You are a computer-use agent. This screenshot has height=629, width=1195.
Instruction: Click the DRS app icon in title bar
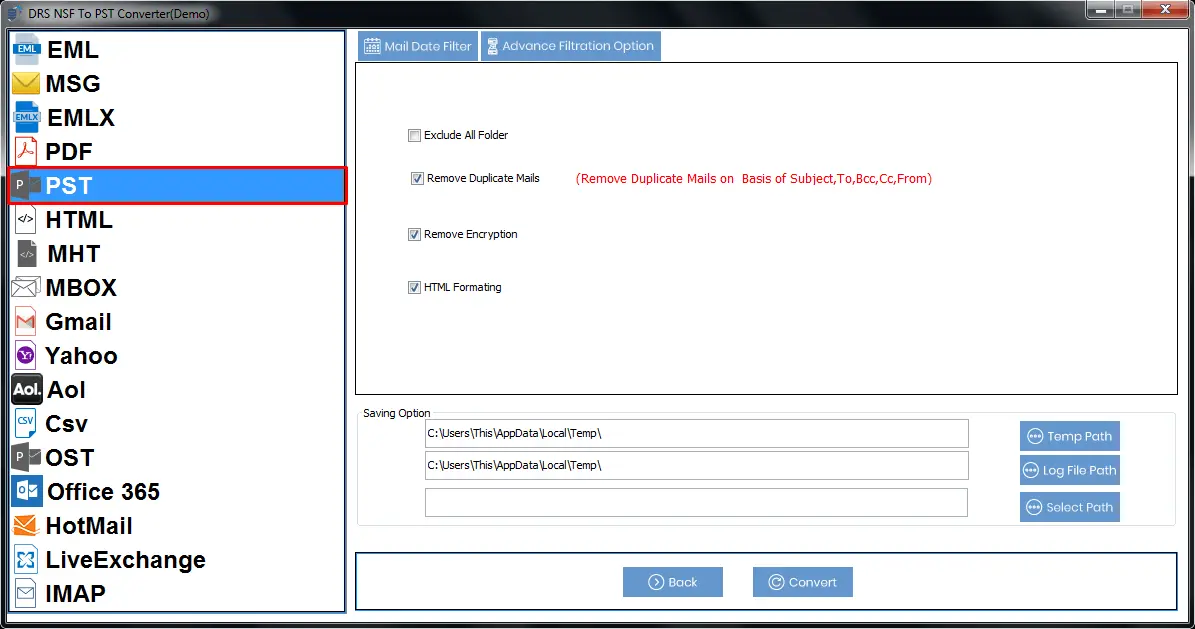click(x=14, y=13)
